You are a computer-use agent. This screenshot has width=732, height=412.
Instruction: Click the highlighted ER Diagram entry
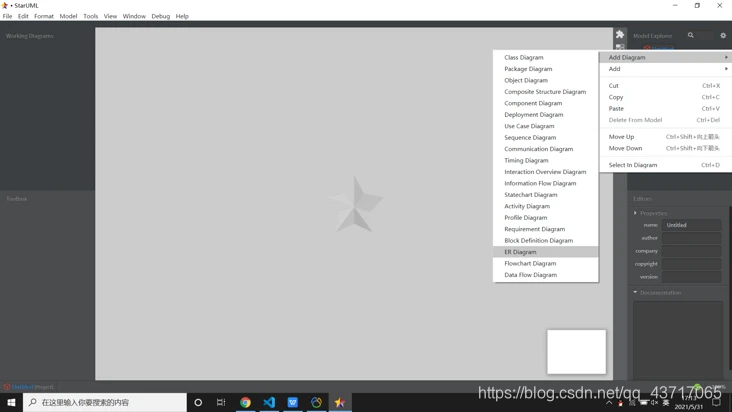click(x=546, y=251)
